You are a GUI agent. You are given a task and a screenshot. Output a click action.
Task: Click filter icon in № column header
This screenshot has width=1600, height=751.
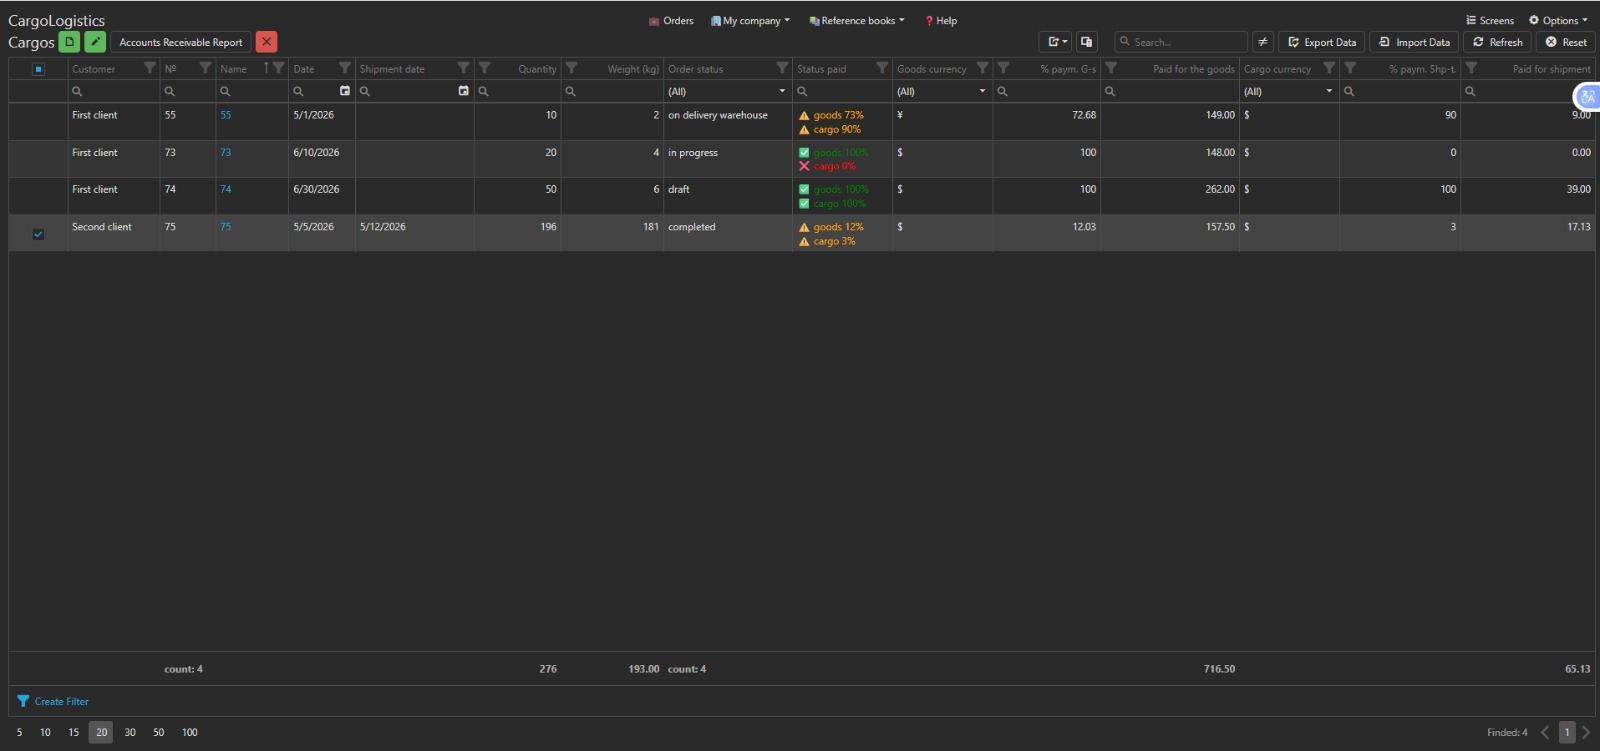tap(205, 68)
